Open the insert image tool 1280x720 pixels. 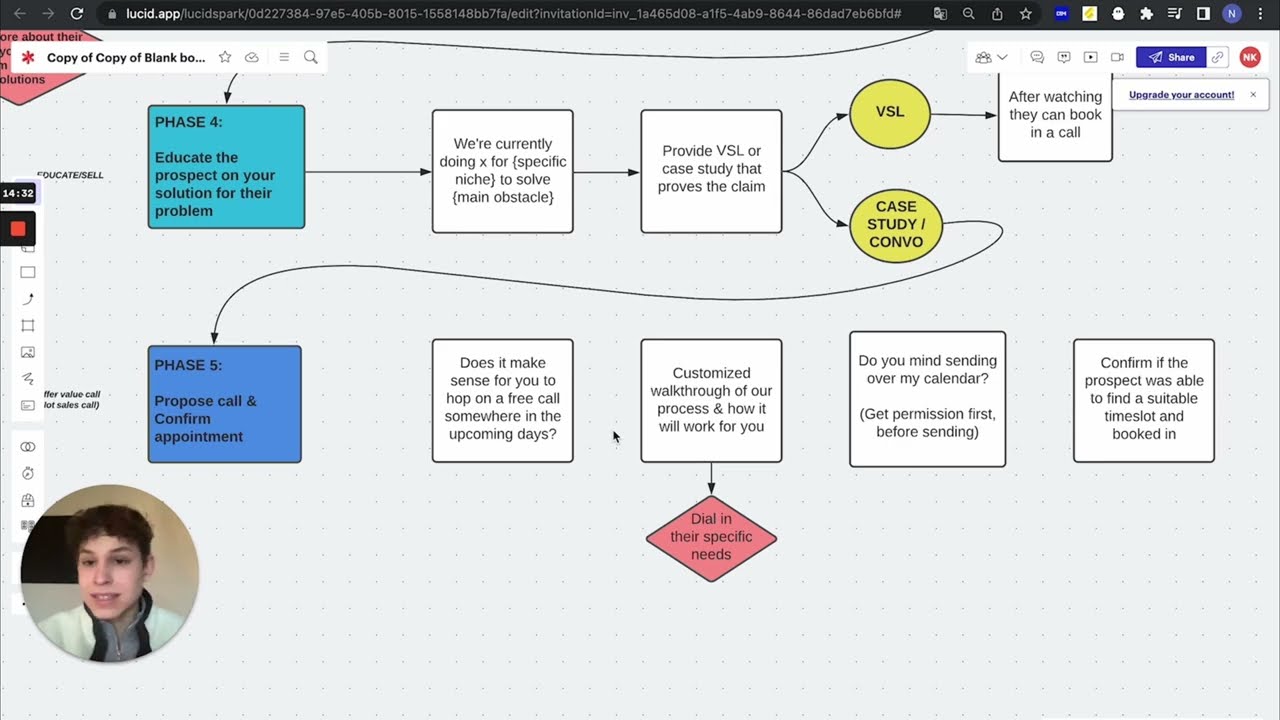(28, 352)
